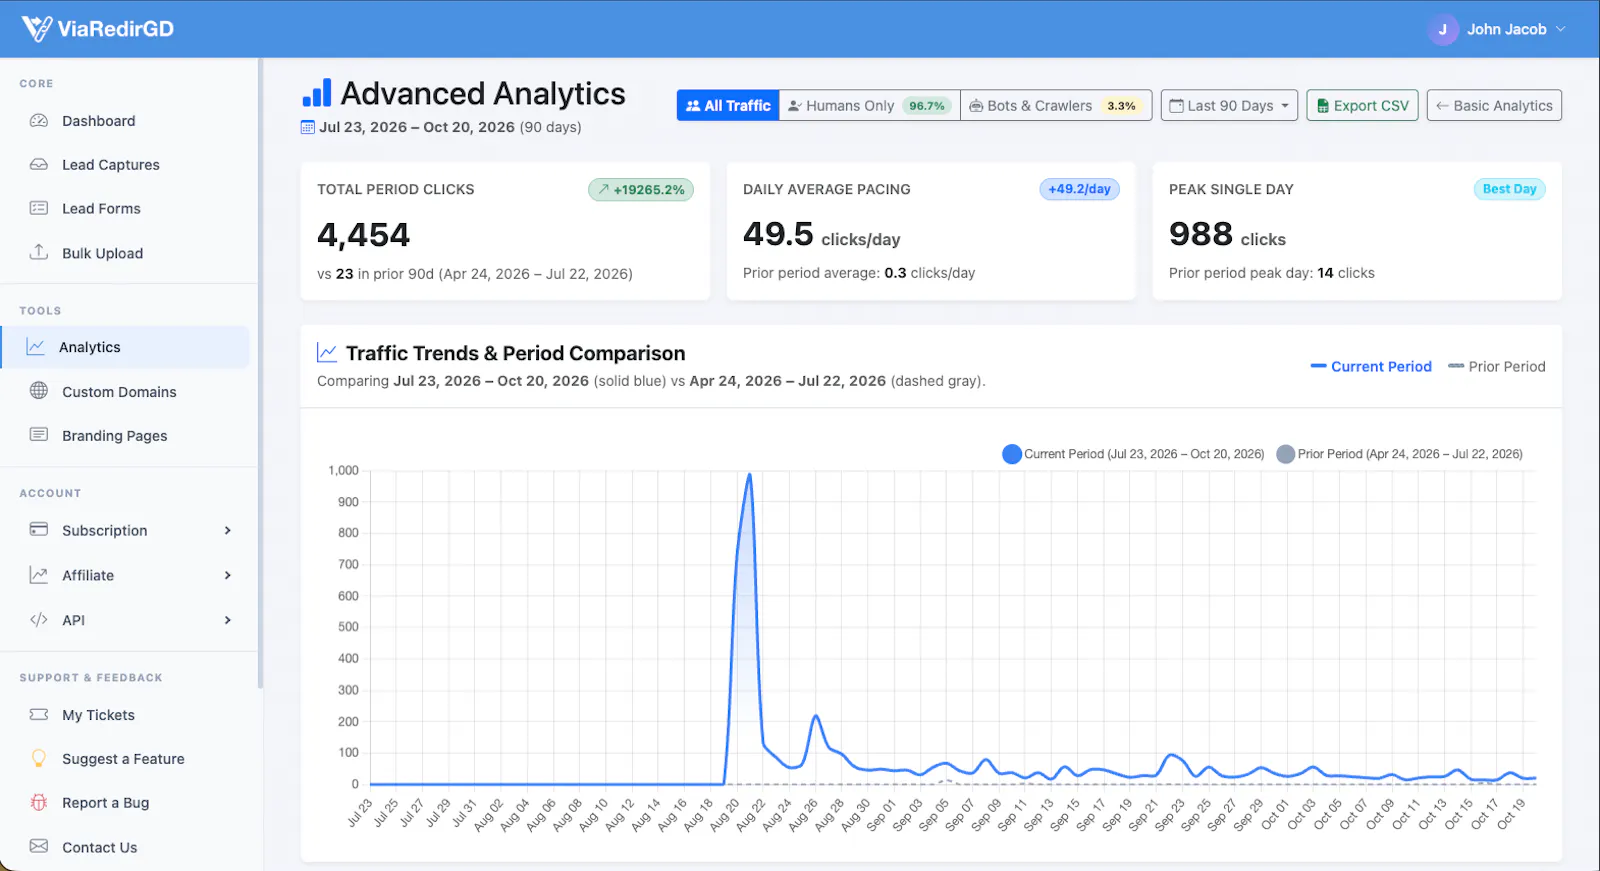Click the Subscription card icon
1600x871 pixels.
(x=39, y=530)
